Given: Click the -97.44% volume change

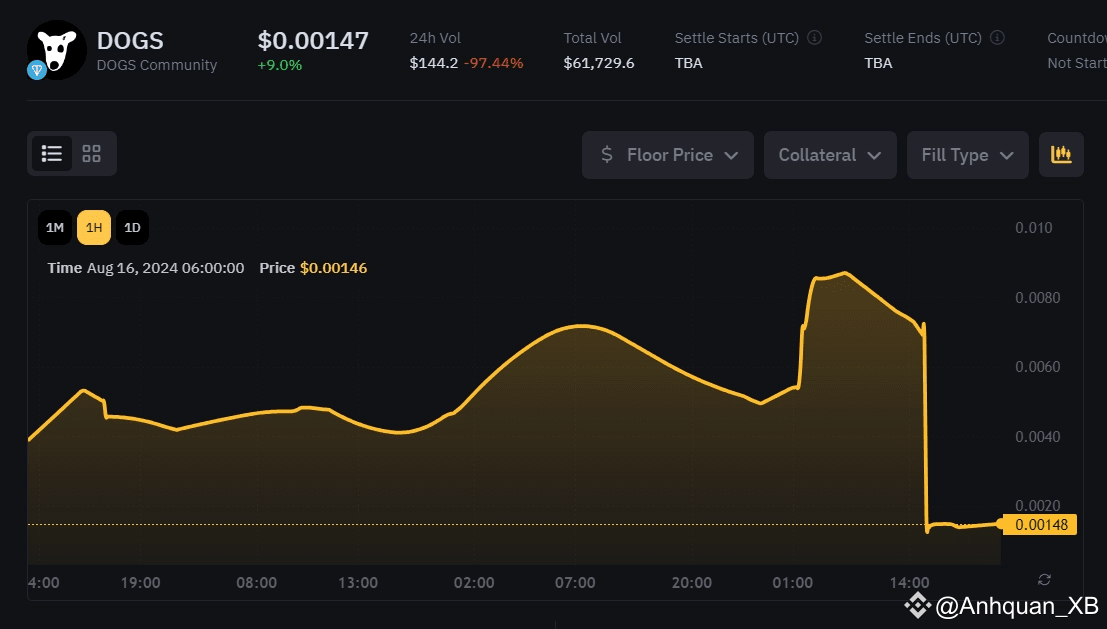Looking at the screenshot, I should (x=493, y=63).
